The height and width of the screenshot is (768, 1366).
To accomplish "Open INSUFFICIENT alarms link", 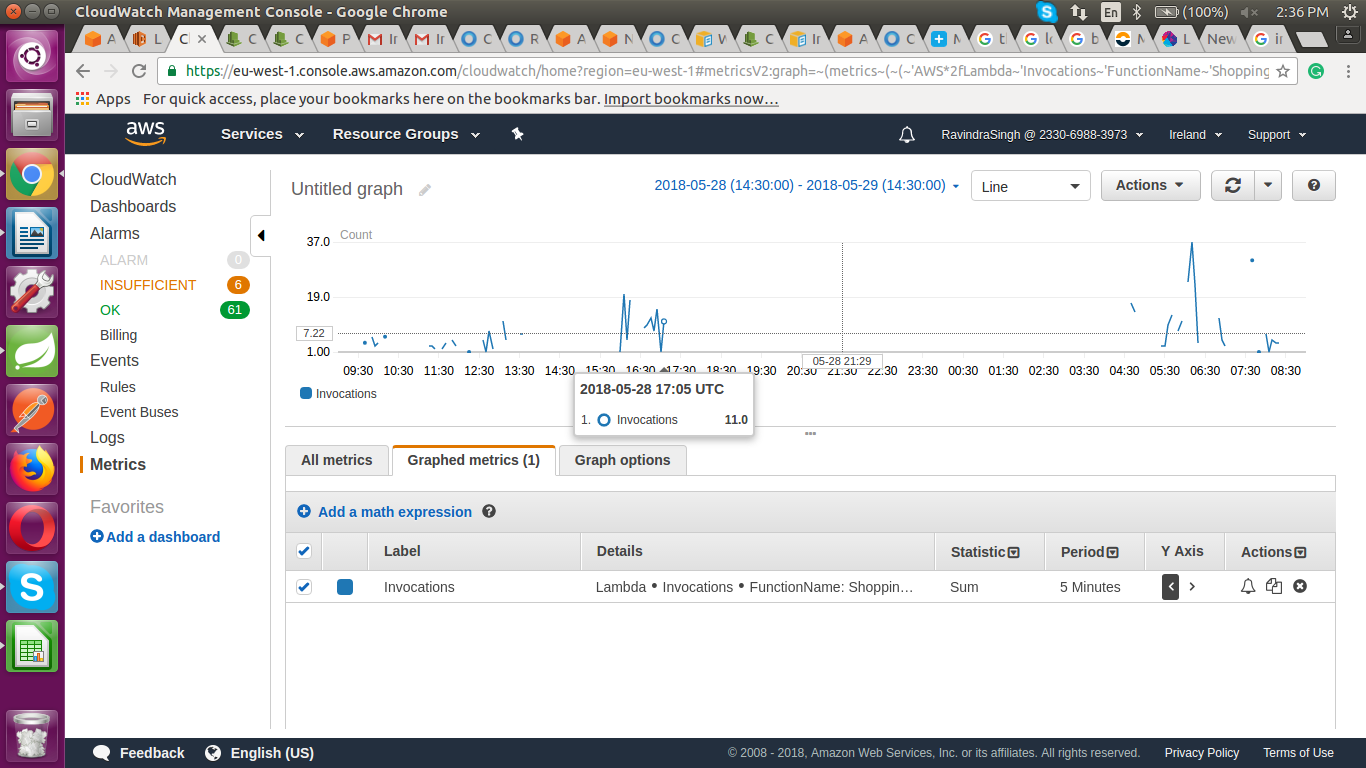I will pyautogui.click(x=148, y=285).
